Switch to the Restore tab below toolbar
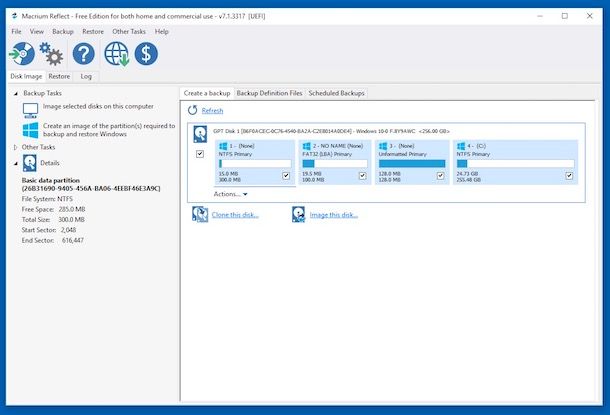610x415 pixels. tap(59, 76)
